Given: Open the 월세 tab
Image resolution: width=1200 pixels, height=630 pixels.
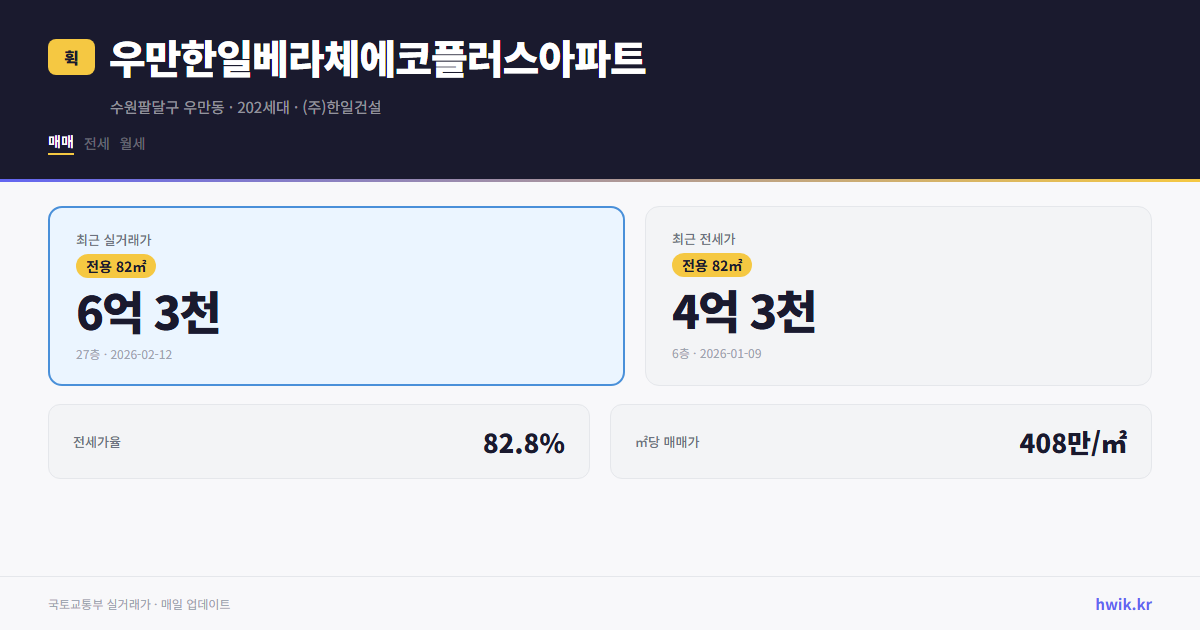Looking at the screenshot, I should point(131,143).
